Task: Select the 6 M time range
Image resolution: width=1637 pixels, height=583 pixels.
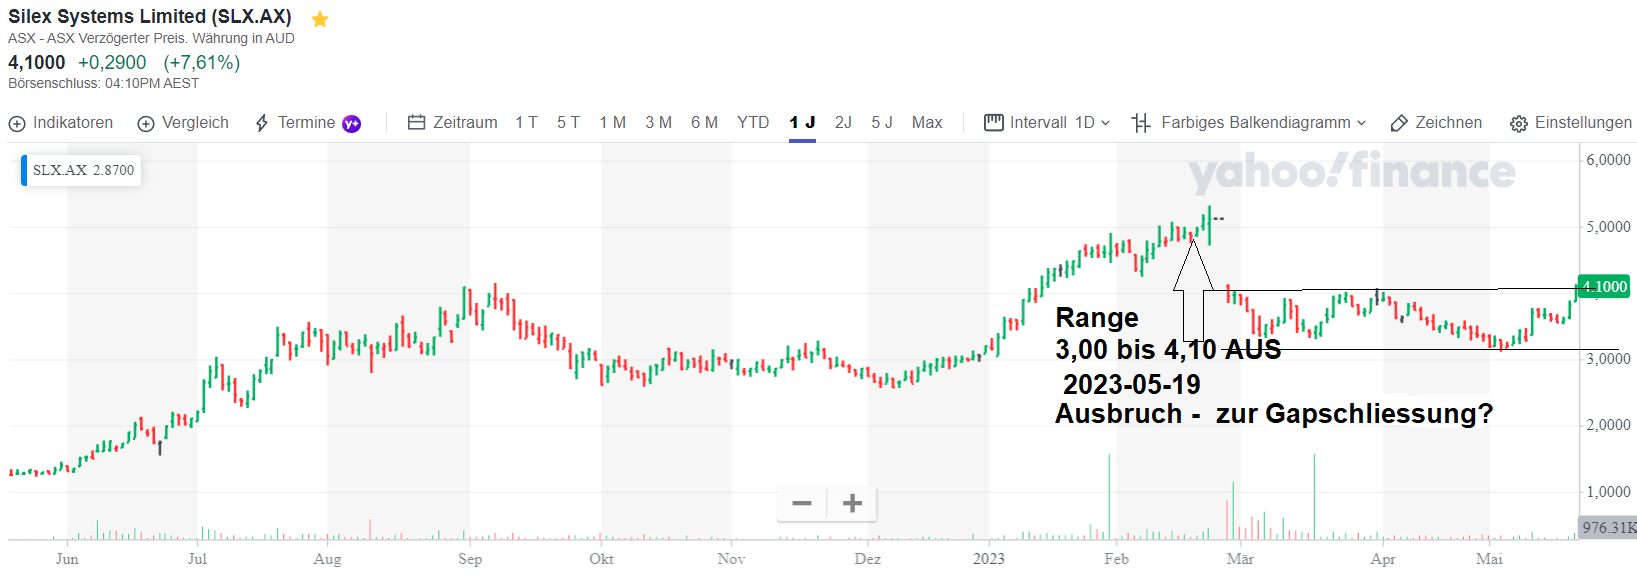Action: coord(704,123)
